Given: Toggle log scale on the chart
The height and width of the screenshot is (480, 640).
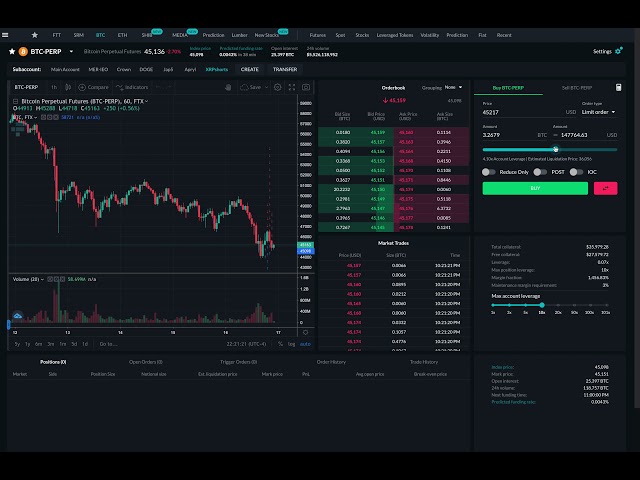Looking at the screenshot, I should click(x=291, y=344).
